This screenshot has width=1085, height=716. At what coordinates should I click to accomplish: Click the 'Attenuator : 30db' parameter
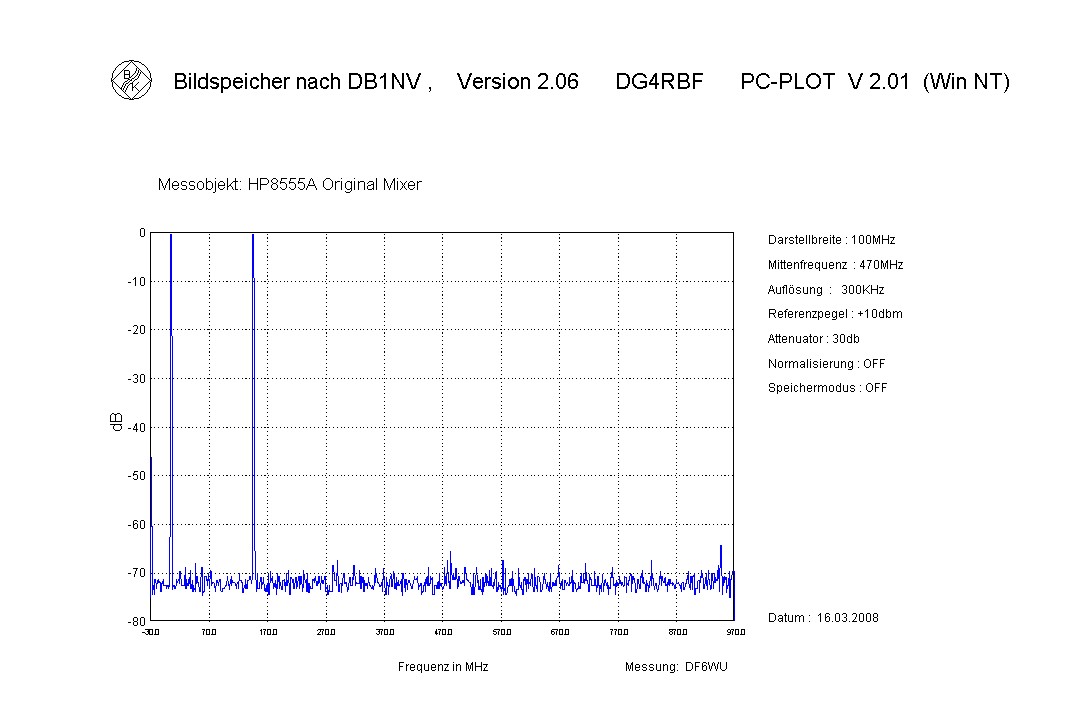tap(813, 339)
